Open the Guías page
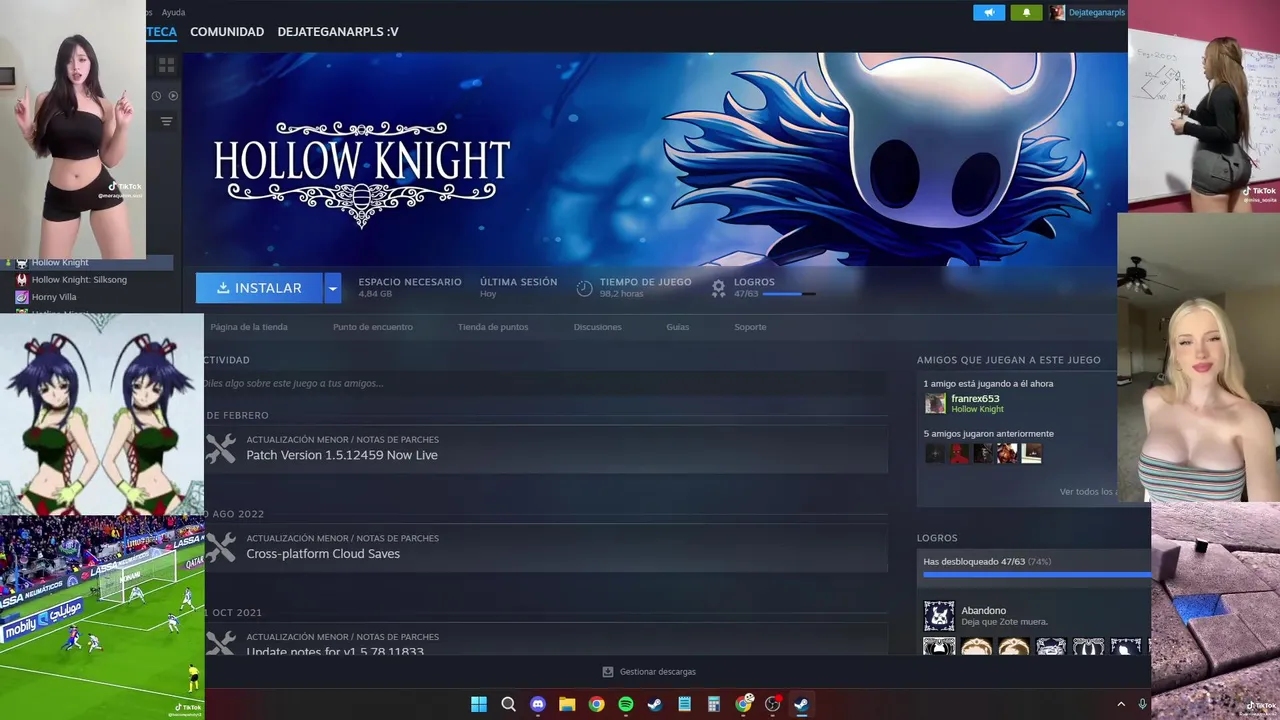This screenshot has height=720, width=1280. tap(678, 327)
